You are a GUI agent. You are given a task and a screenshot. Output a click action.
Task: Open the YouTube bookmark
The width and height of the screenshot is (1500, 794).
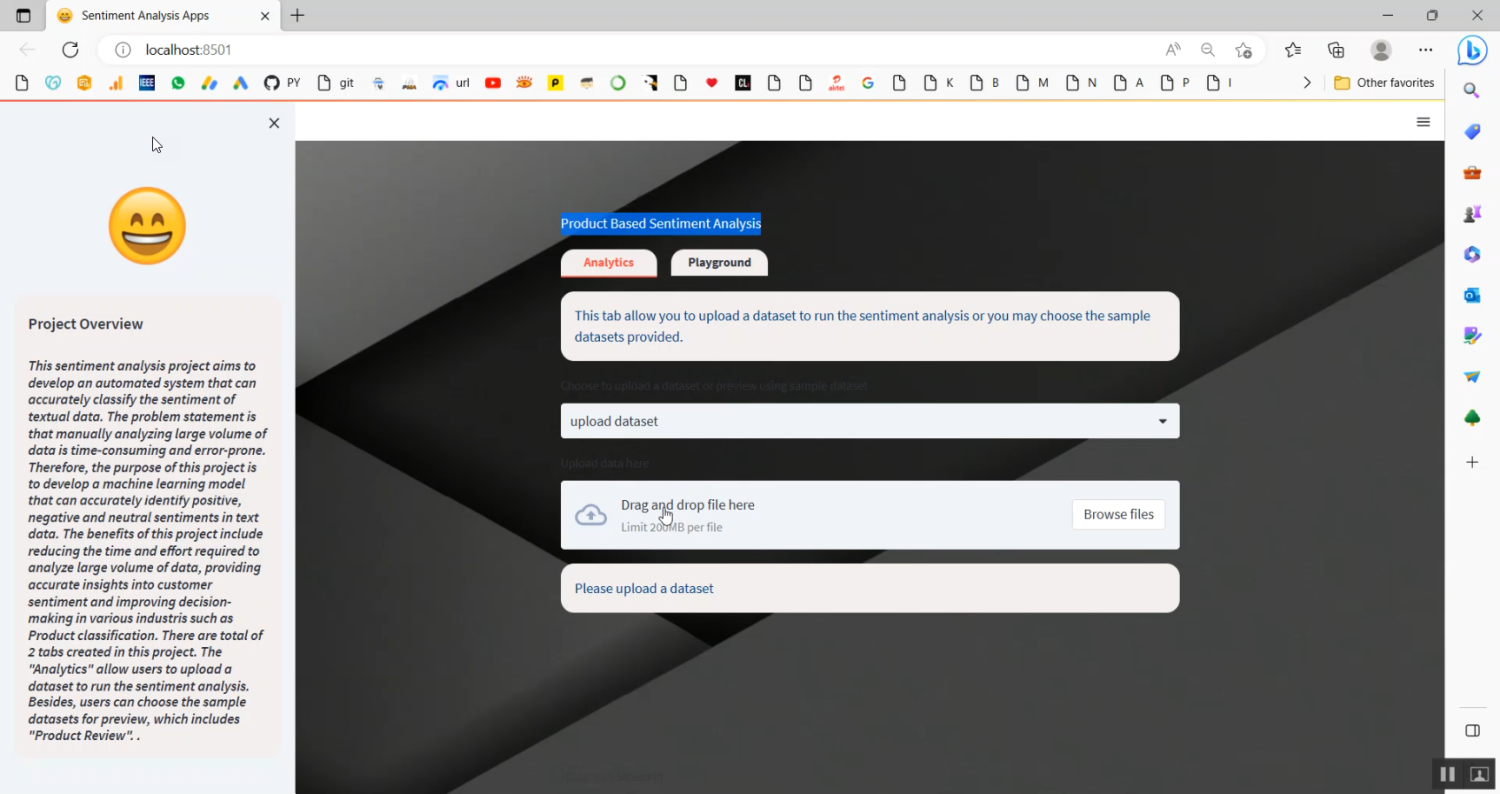(493, 83)
